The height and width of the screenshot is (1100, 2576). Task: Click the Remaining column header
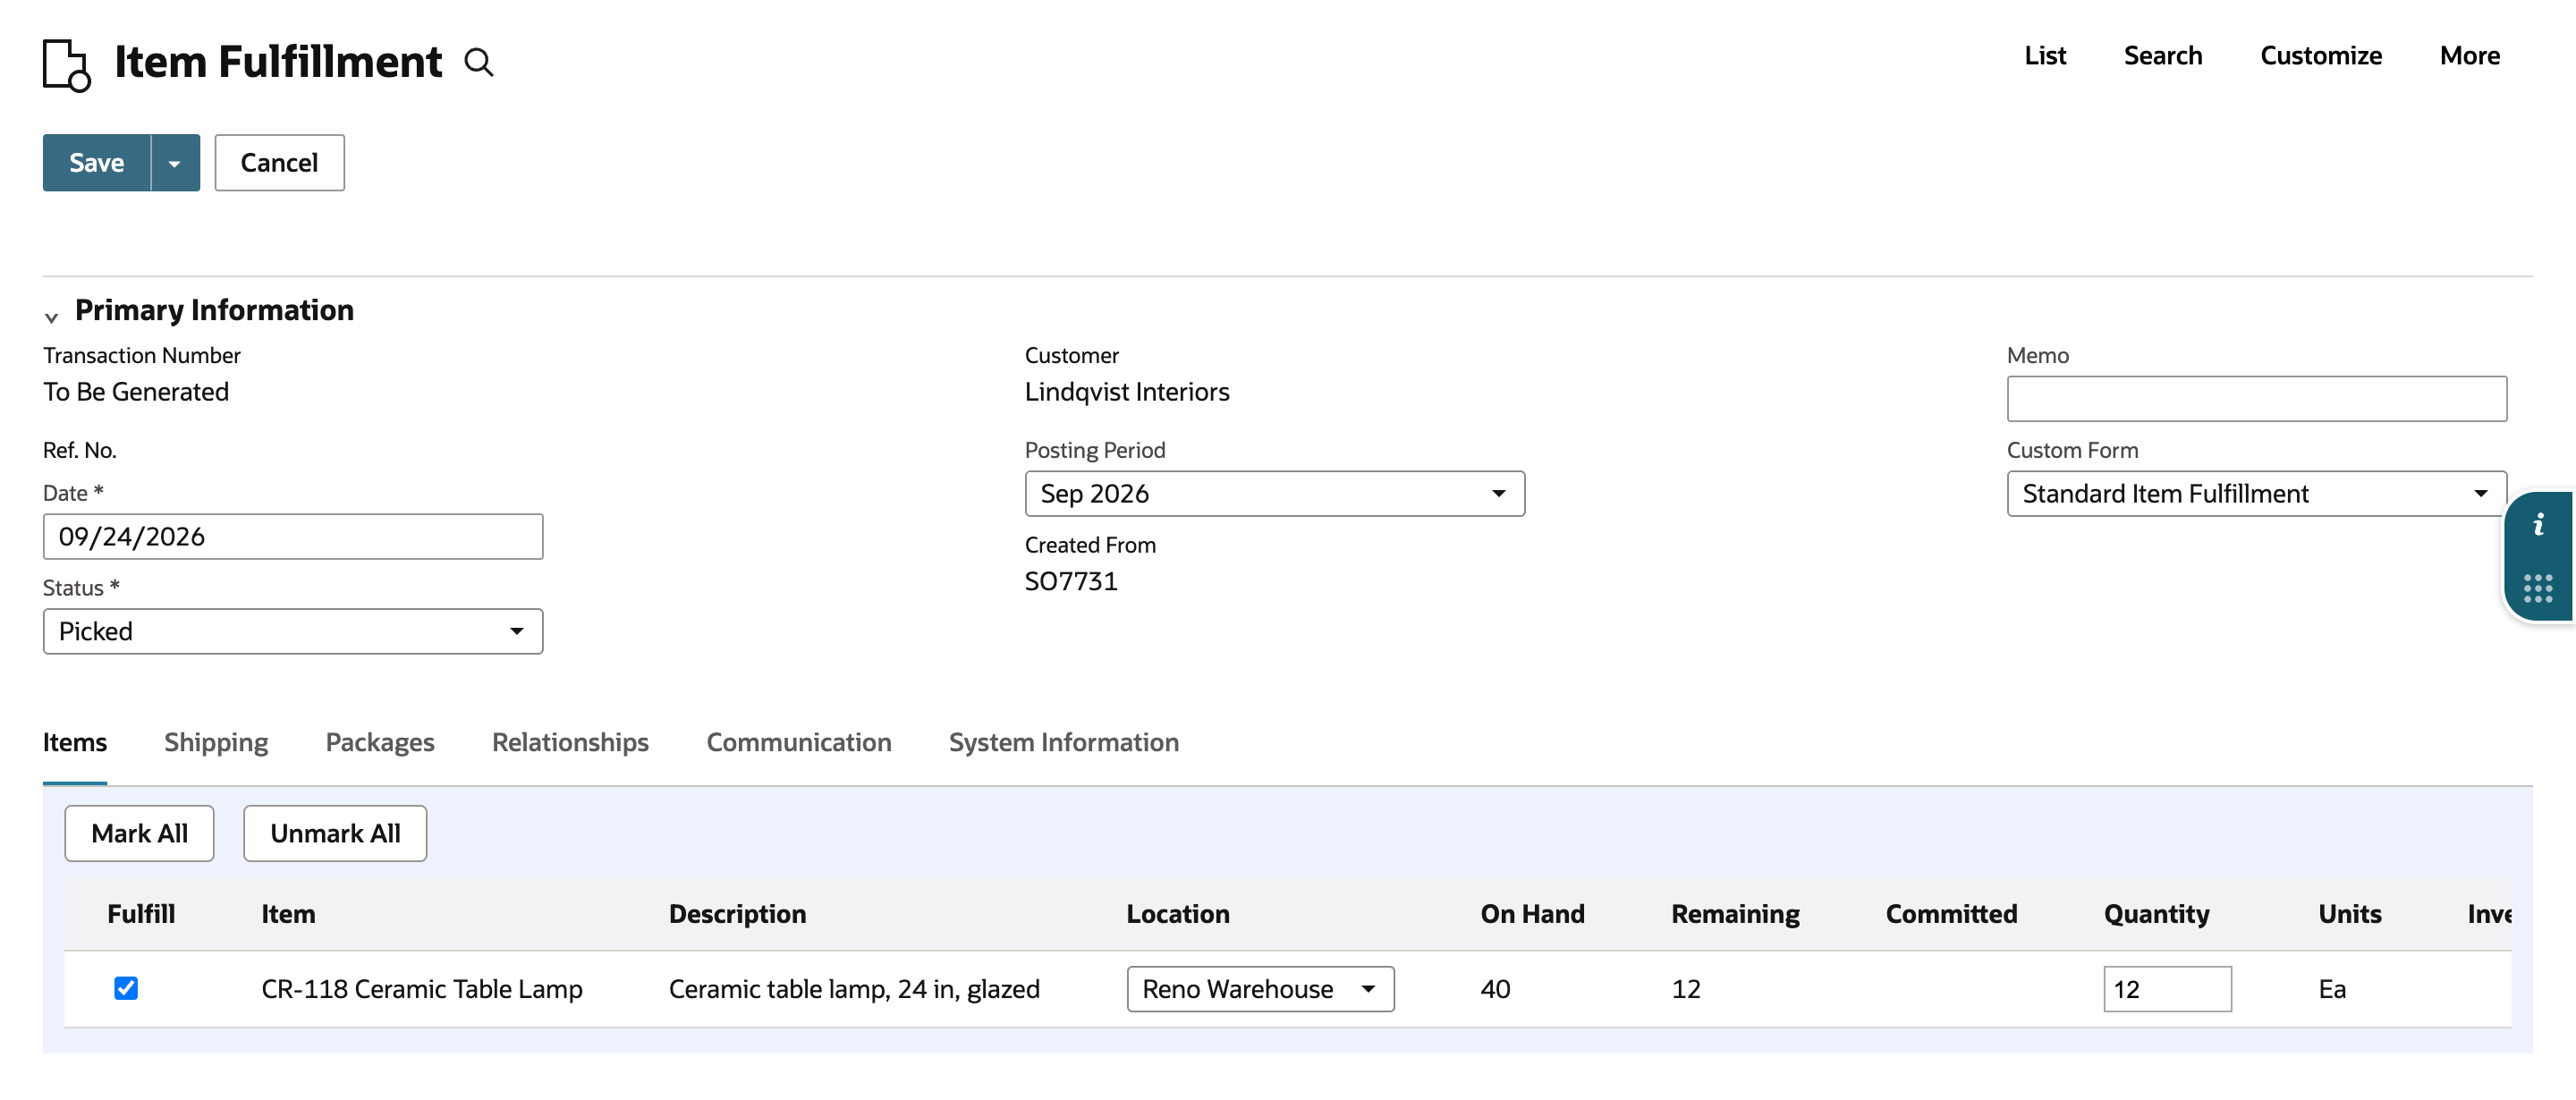[1735, 914]
